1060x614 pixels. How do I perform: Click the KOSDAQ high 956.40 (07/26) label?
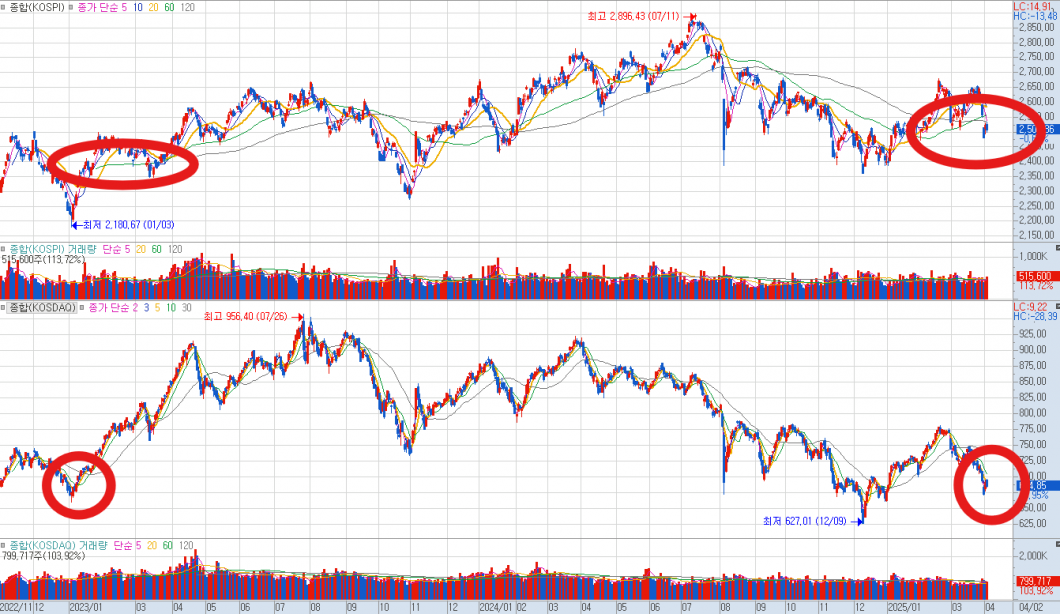click(x=246, y=316)
